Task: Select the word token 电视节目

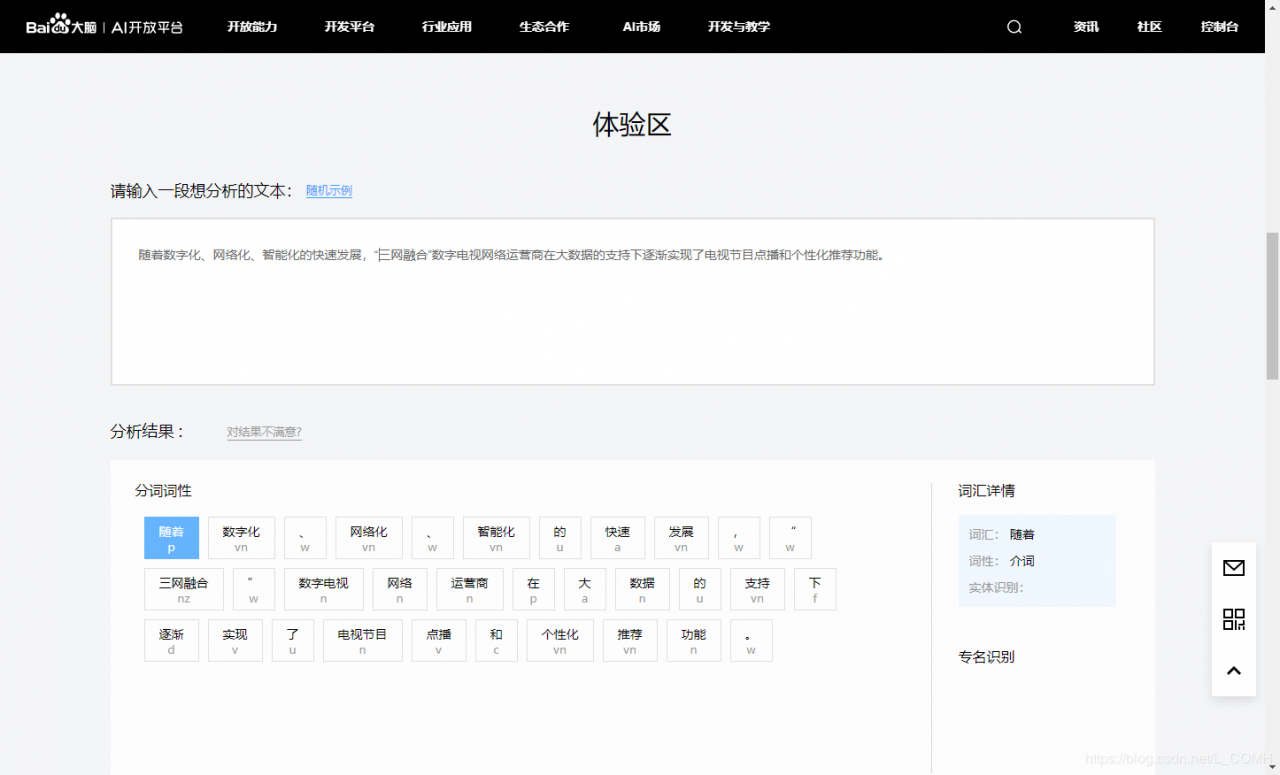Action: pyautogui.click(x=362, y=640)
